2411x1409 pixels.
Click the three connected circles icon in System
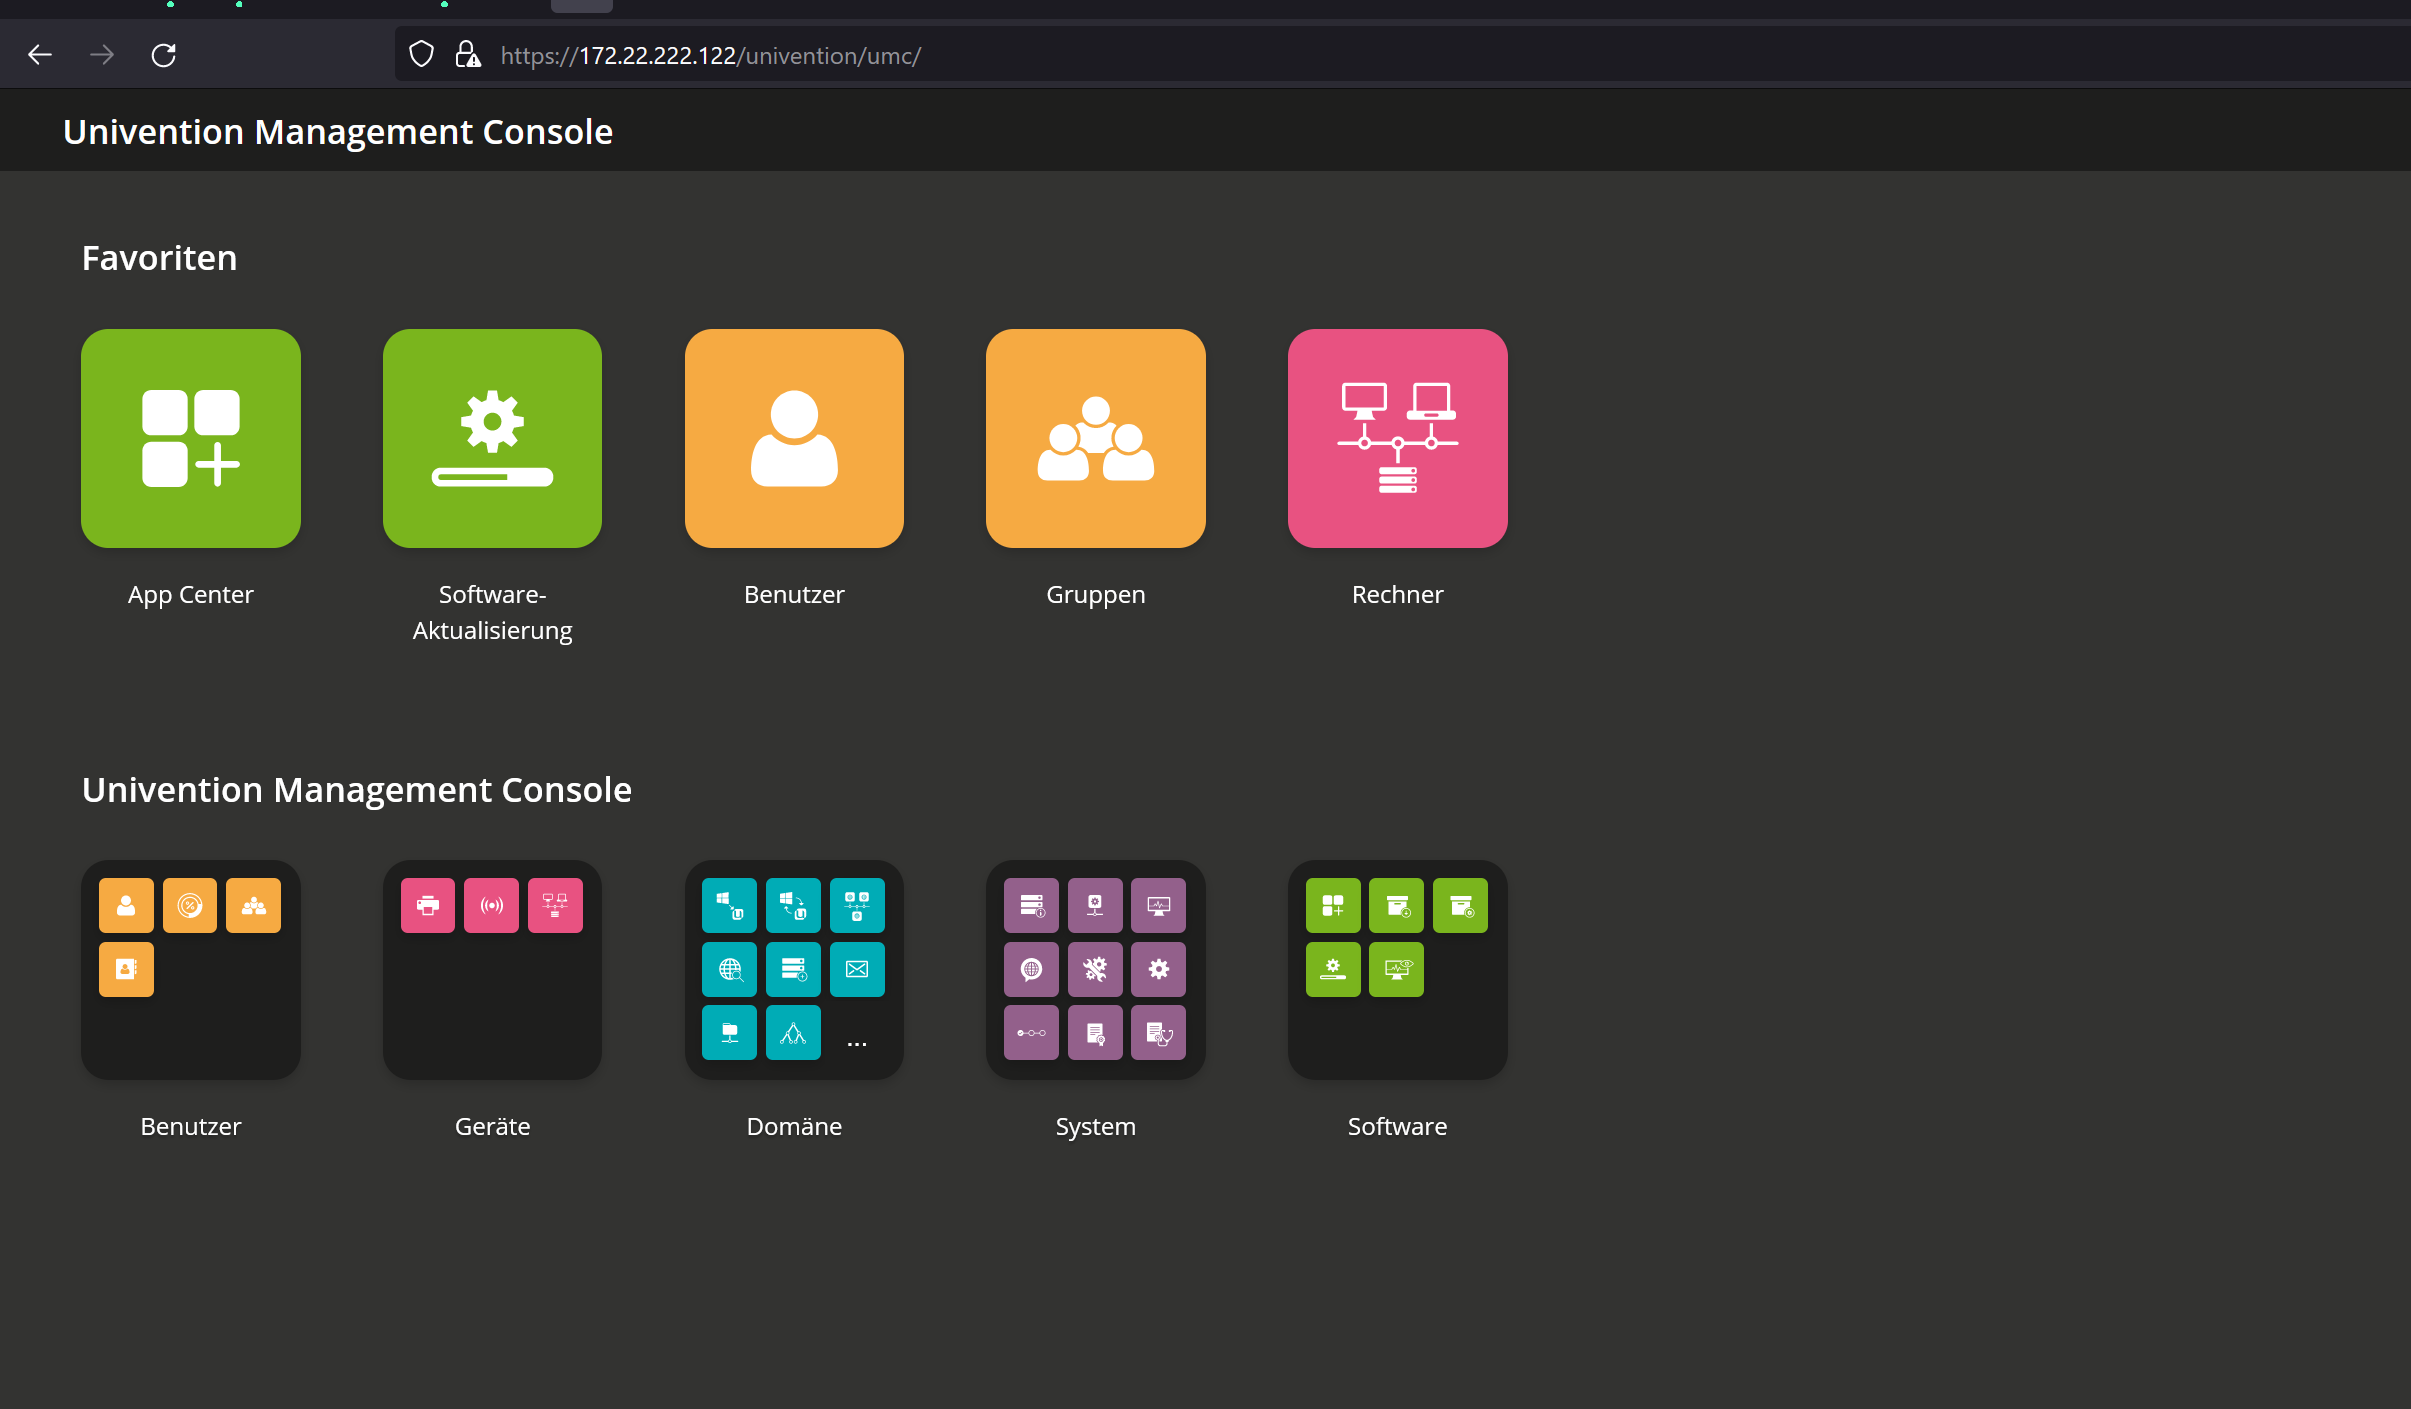[1031, 1033]
